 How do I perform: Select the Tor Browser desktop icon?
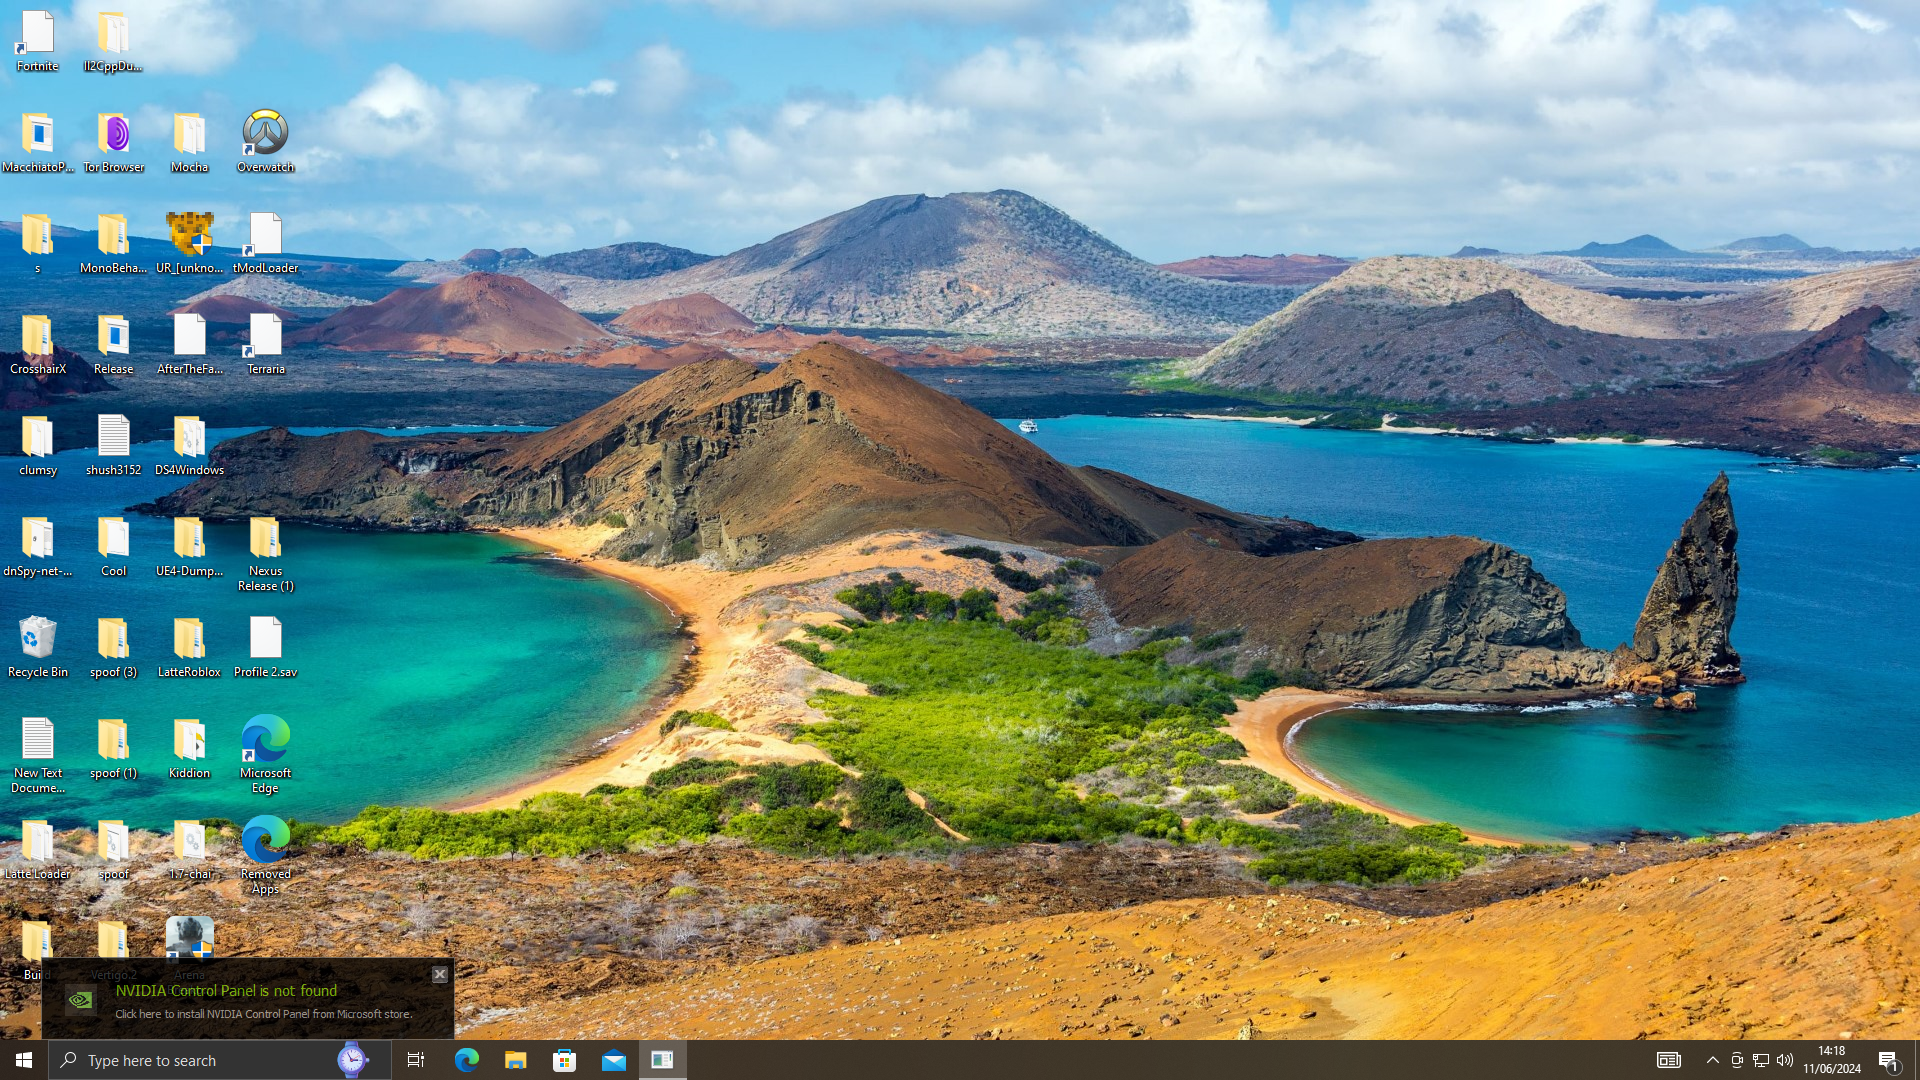click(x=113, y=141)
